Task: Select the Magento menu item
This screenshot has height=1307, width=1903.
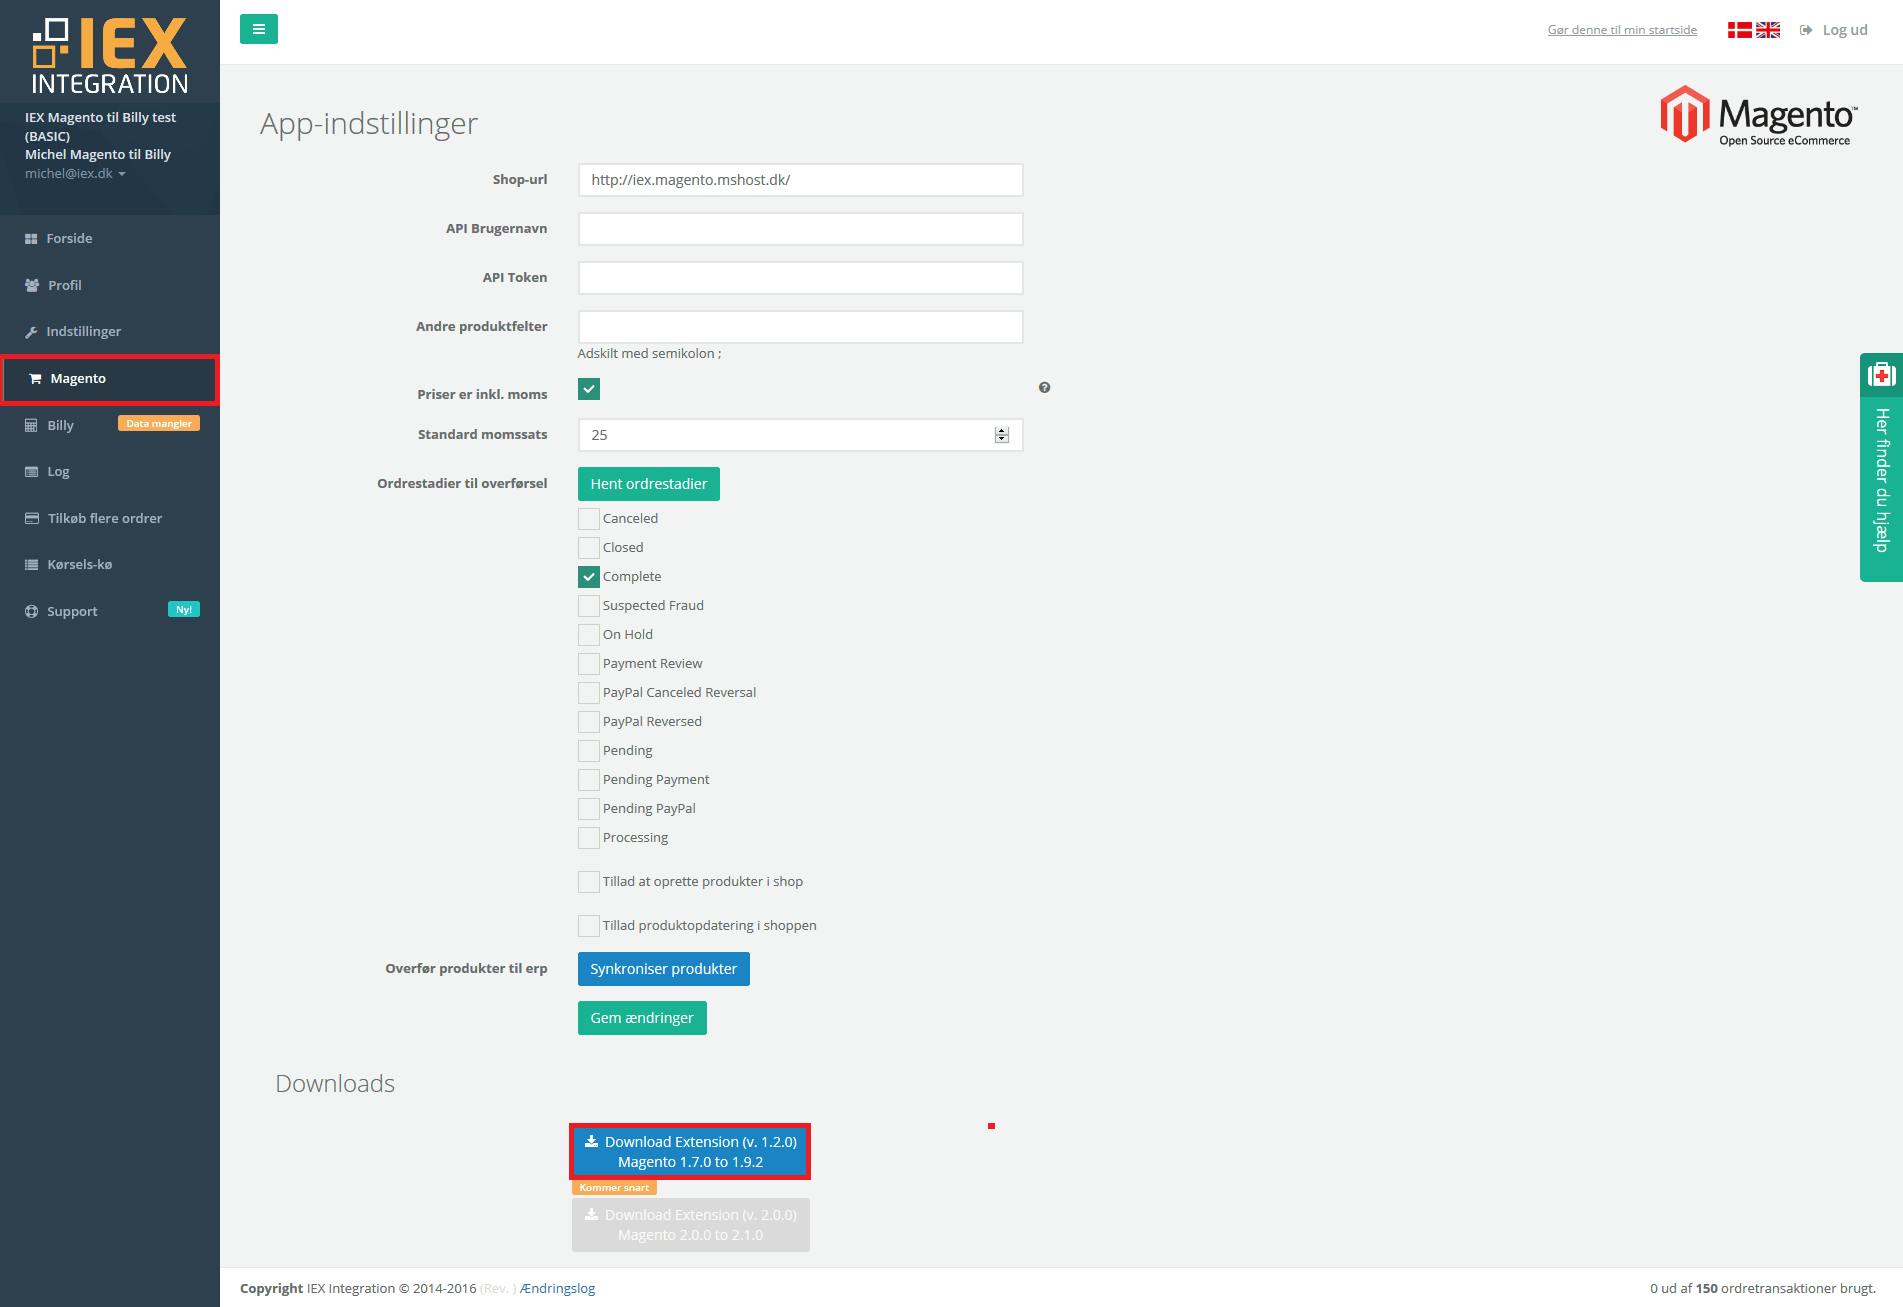Action: point(110,379)
